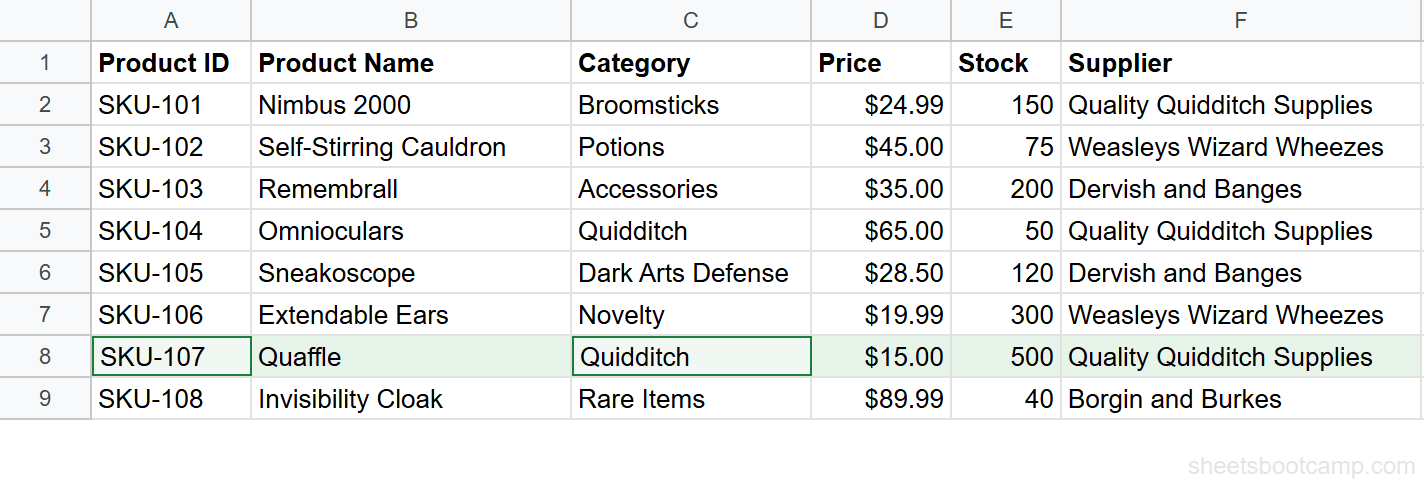Click the stock value 300 cell

coord(1006,315)
